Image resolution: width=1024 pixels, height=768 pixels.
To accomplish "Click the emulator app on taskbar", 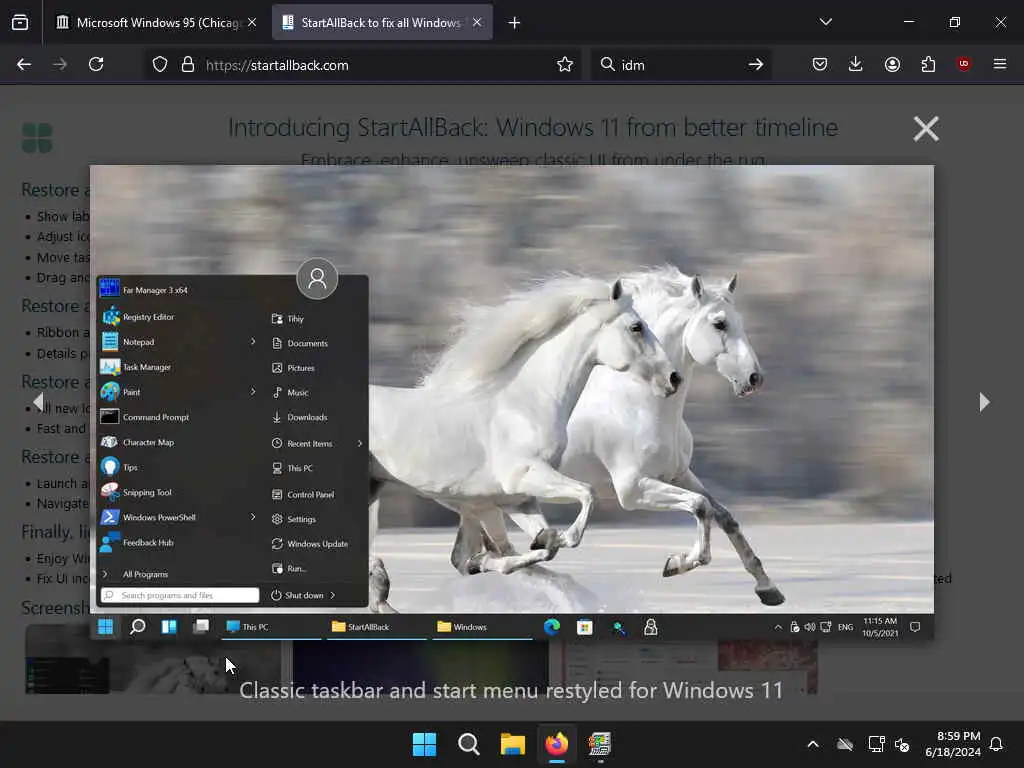I will coord(600,744).
